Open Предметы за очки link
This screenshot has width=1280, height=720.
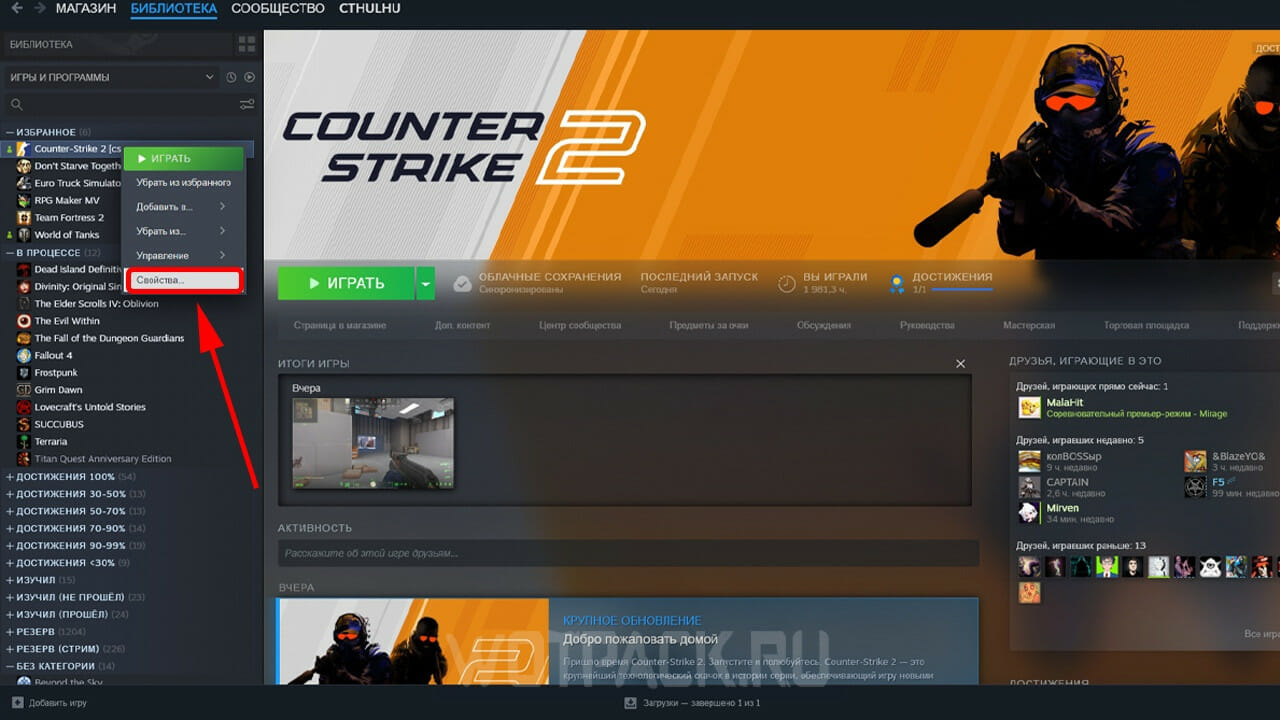click(x=711, y=325)
